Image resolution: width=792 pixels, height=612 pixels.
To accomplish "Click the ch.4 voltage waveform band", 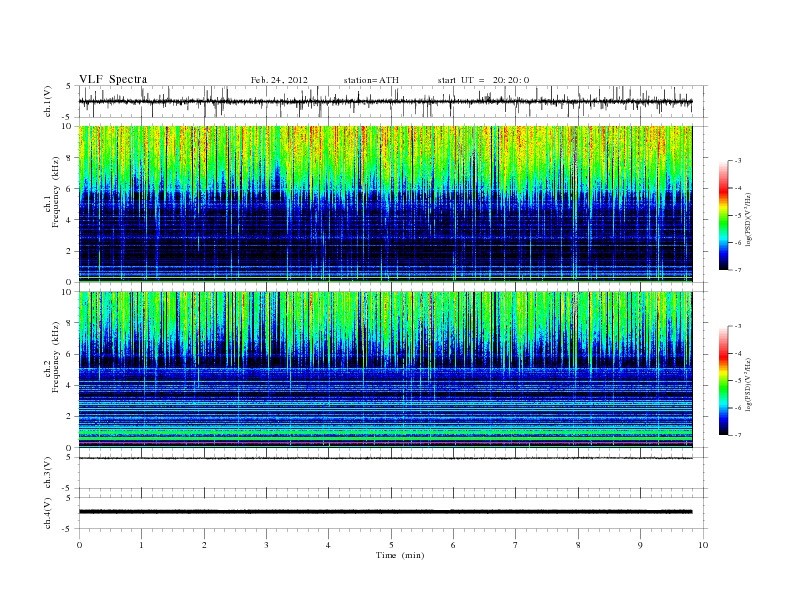I will 385,512.
